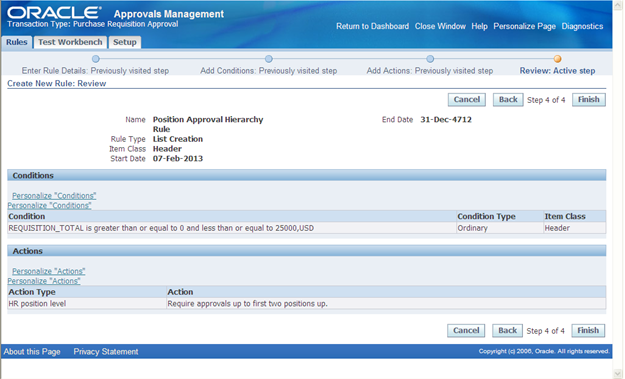The image size is (625, 379).
Task: Open the Rules tab
Action: coord(17,42)
